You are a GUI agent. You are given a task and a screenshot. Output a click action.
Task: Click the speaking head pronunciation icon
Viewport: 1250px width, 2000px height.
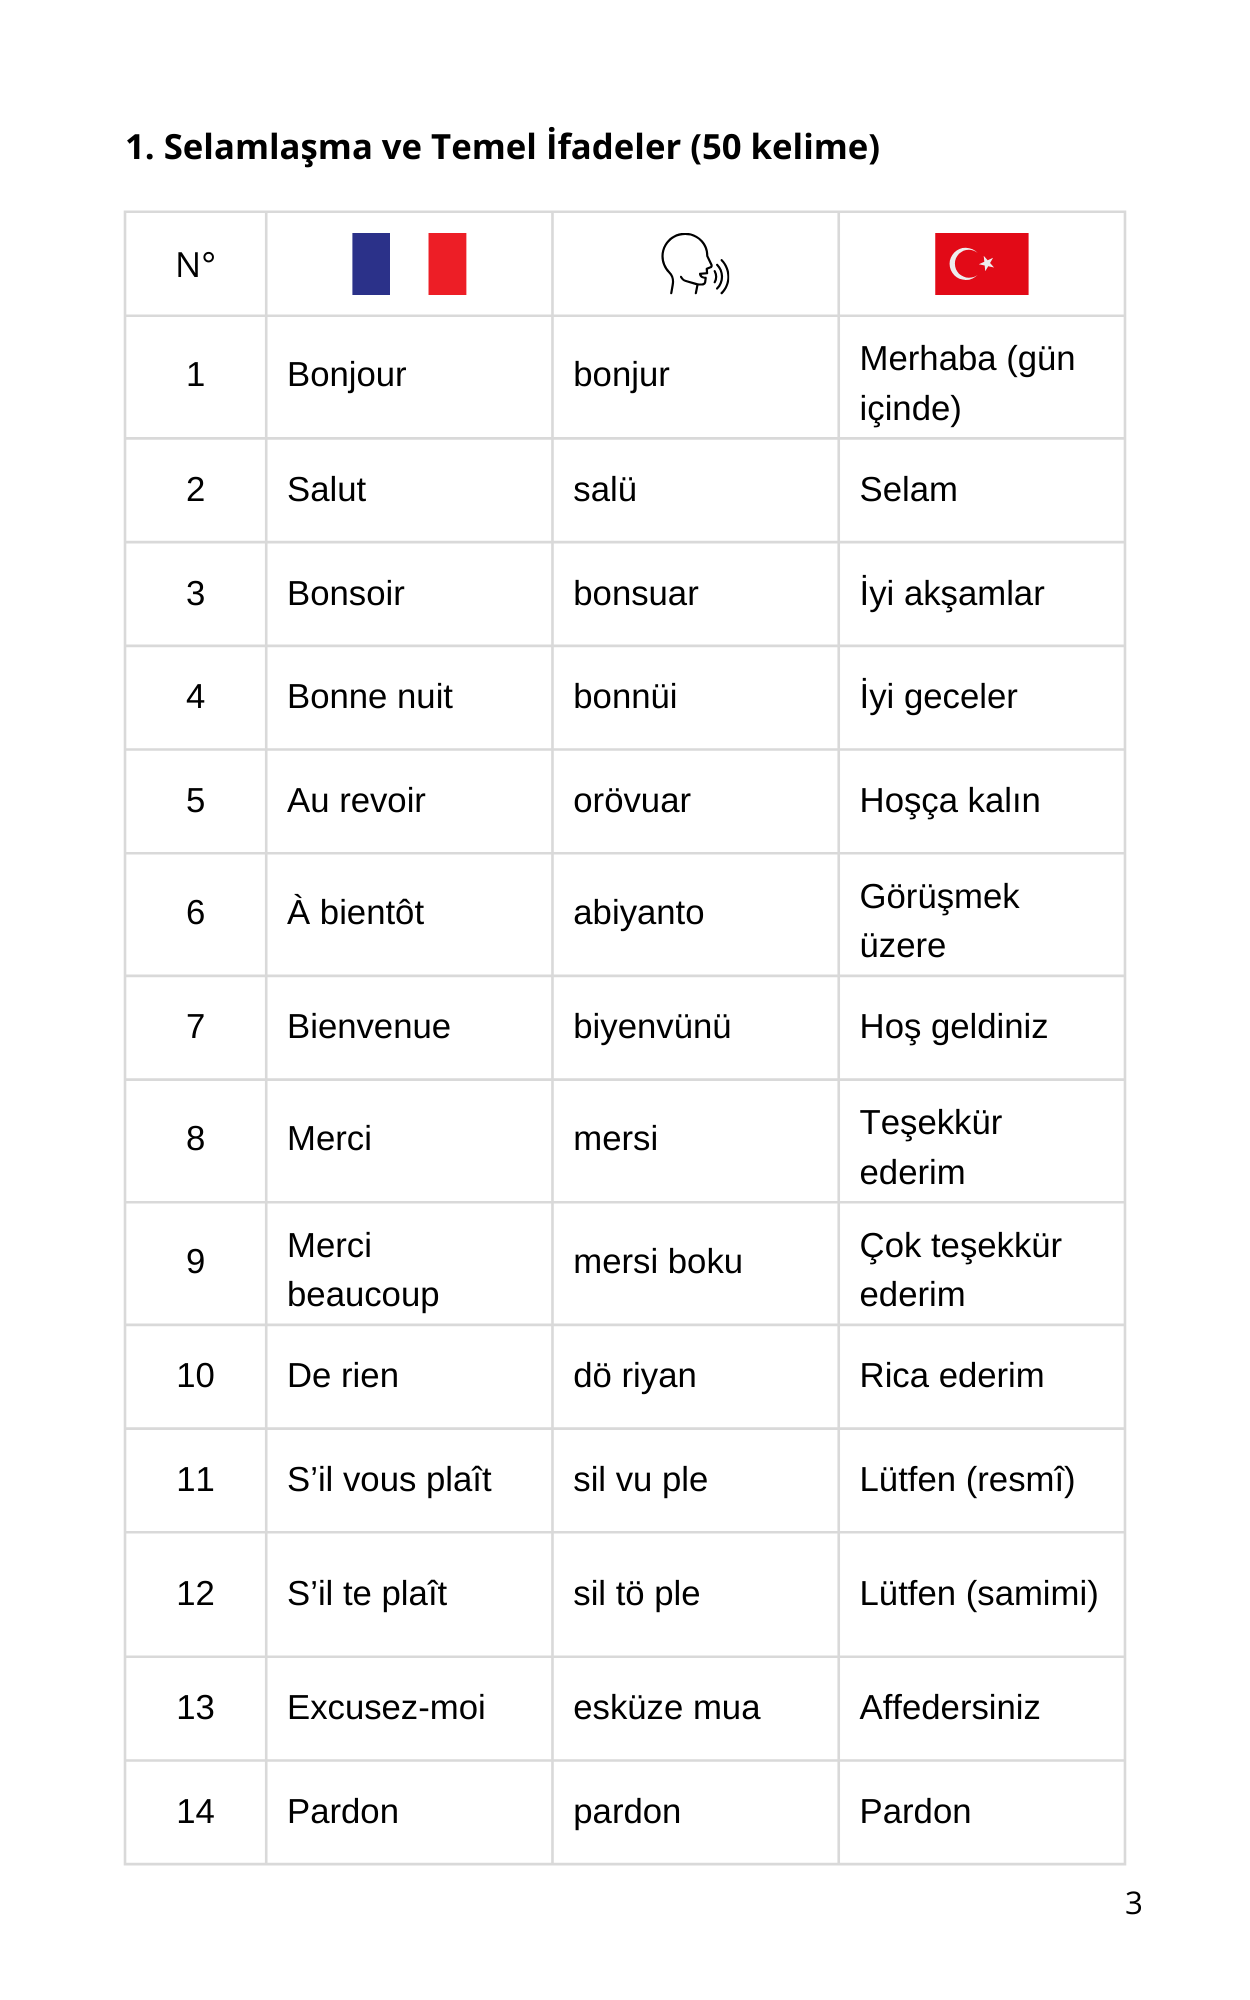pos(695,264)
